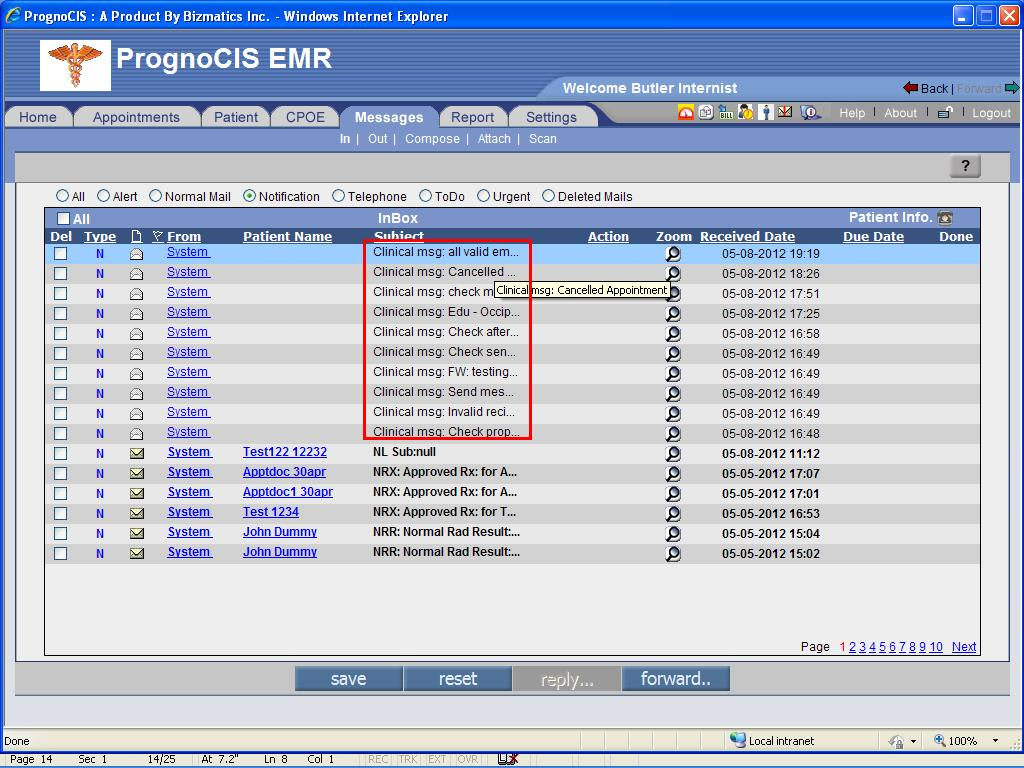Click the question mark help button
This screenshot has width=1024, height=768.
pyautogui.click(x=965, y=166)
